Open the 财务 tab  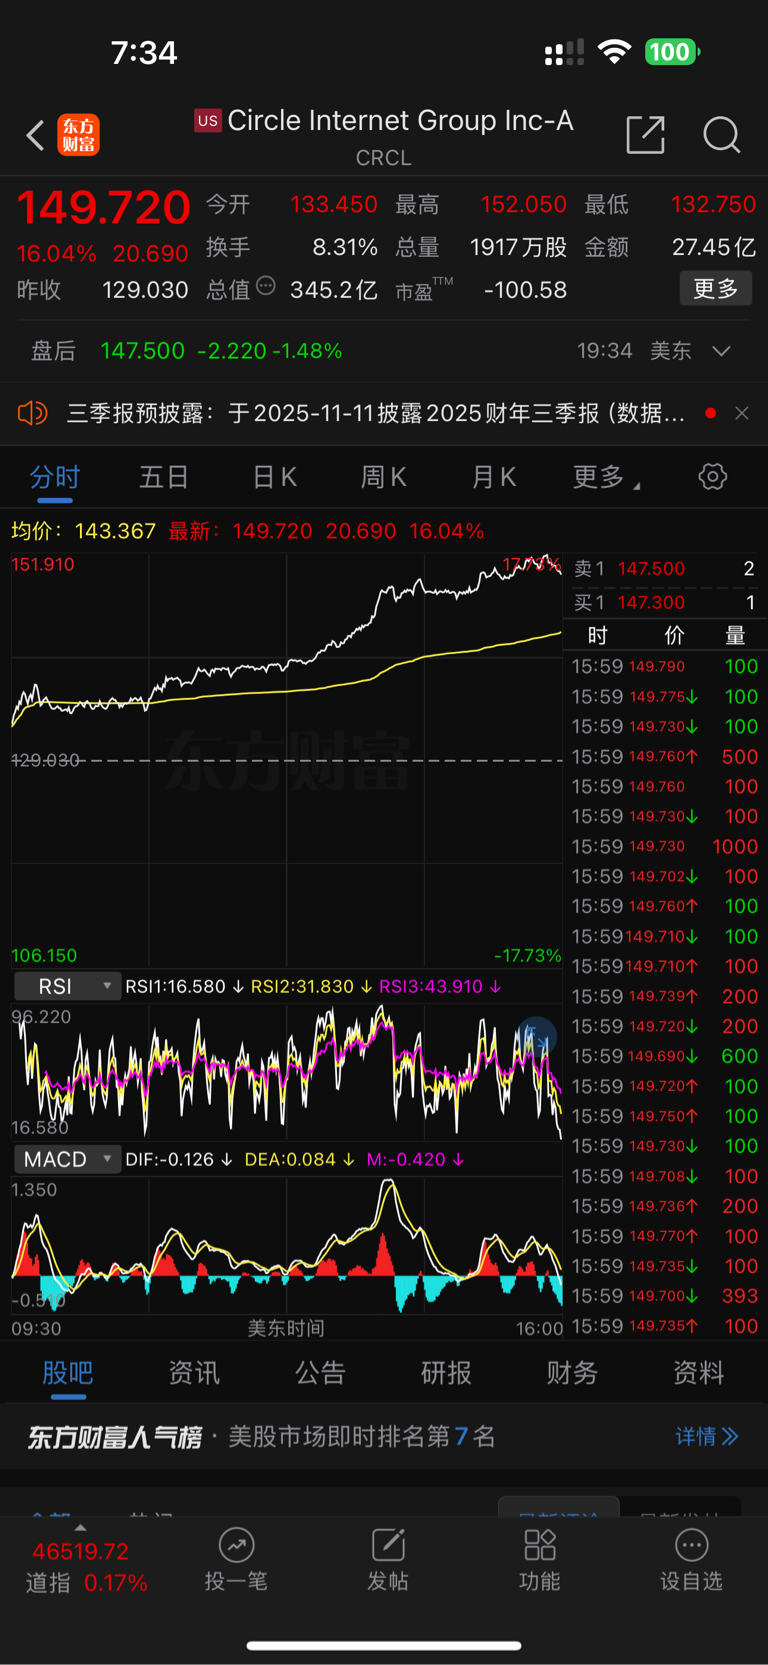(x=572, y=1372)
